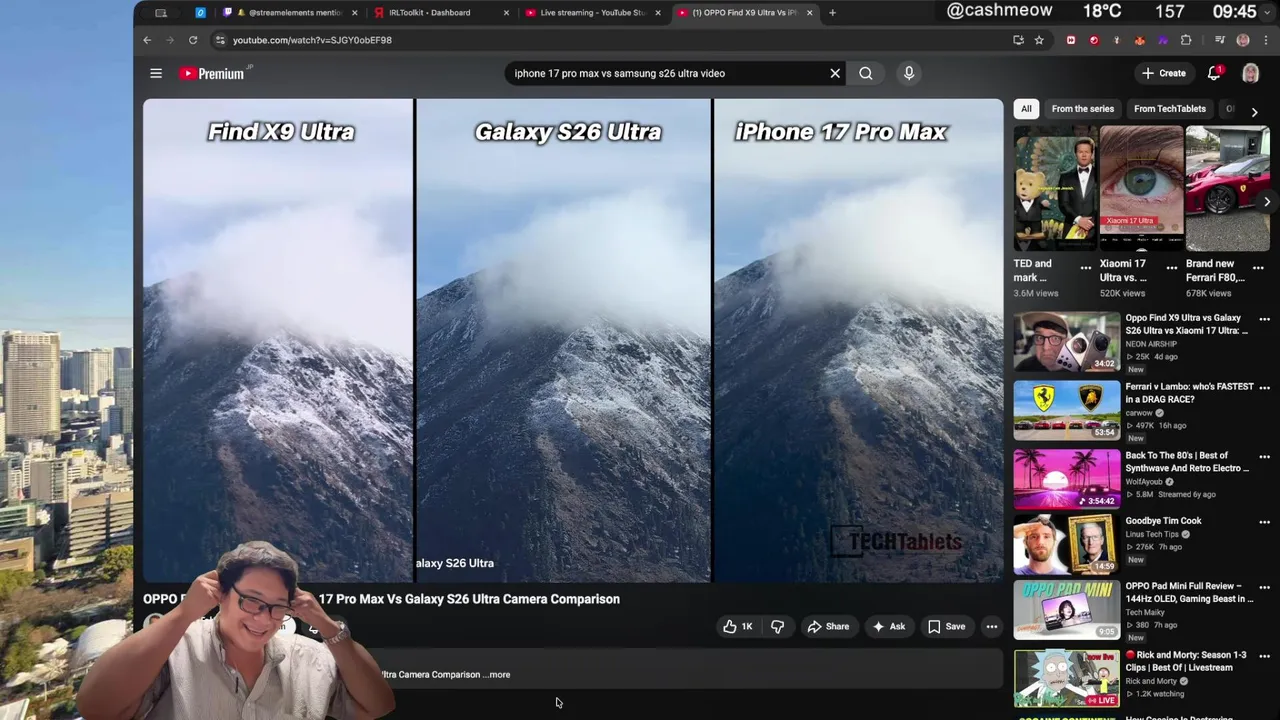Open options for Rick and Morty livestream
Viewport: 1280px width, 720px height.
point(1264,656)
